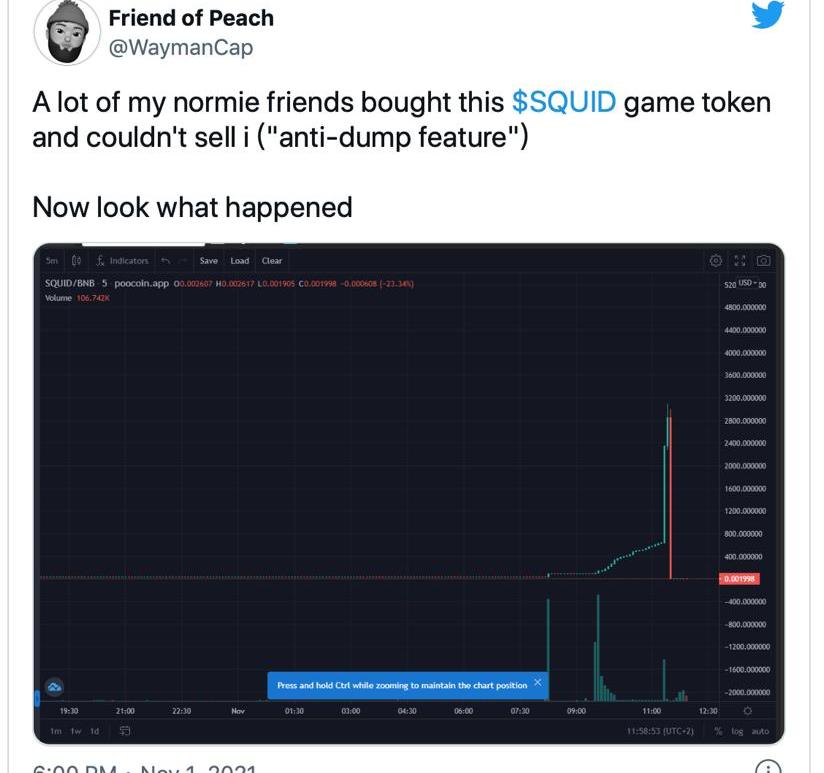
Task: Click the blue cloud chart logo icon
Action: tap(54, 687)
